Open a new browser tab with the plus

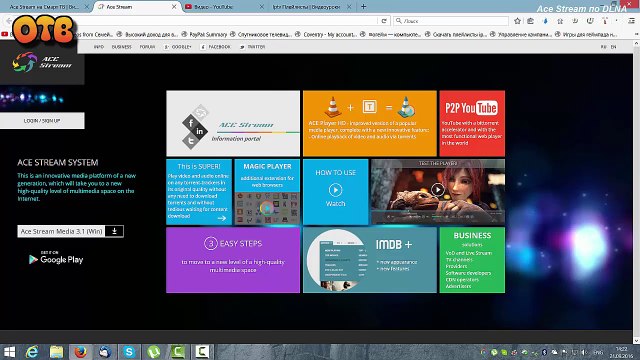363,7
